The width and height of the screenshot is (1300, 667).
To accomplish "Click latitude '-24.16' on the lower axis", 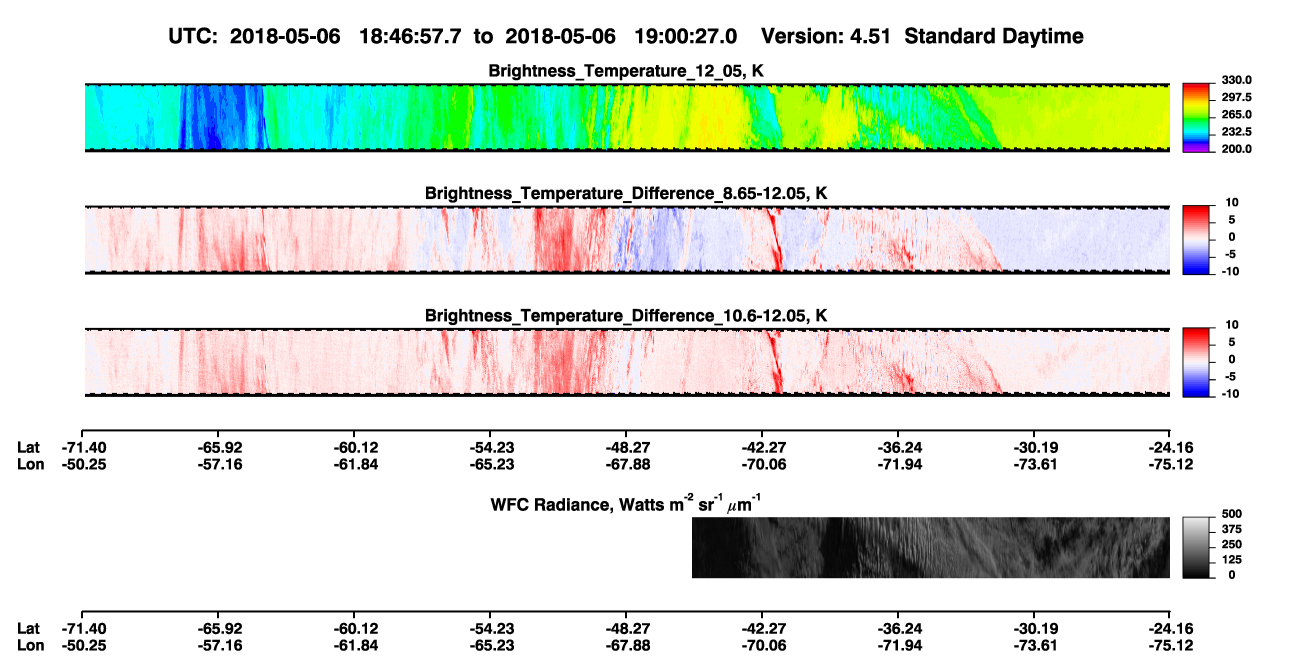I will point(1170,628).
